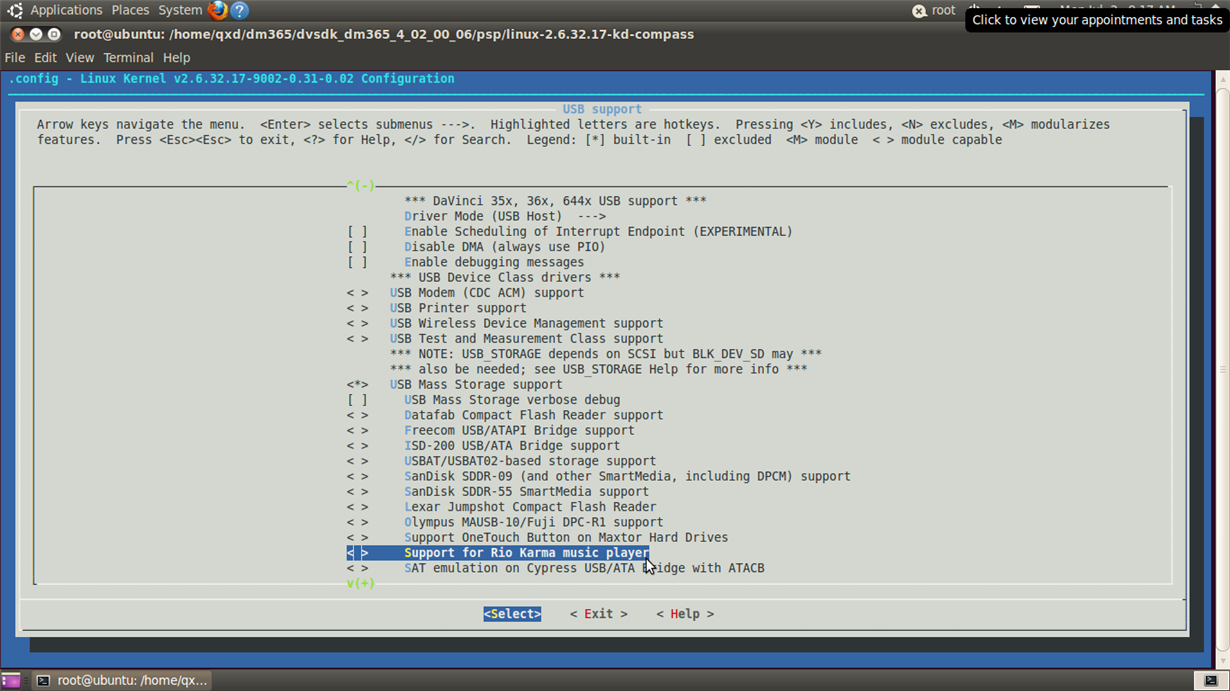
Task: Click the USB Device Class drivers header
Action: tap(505, 277)
